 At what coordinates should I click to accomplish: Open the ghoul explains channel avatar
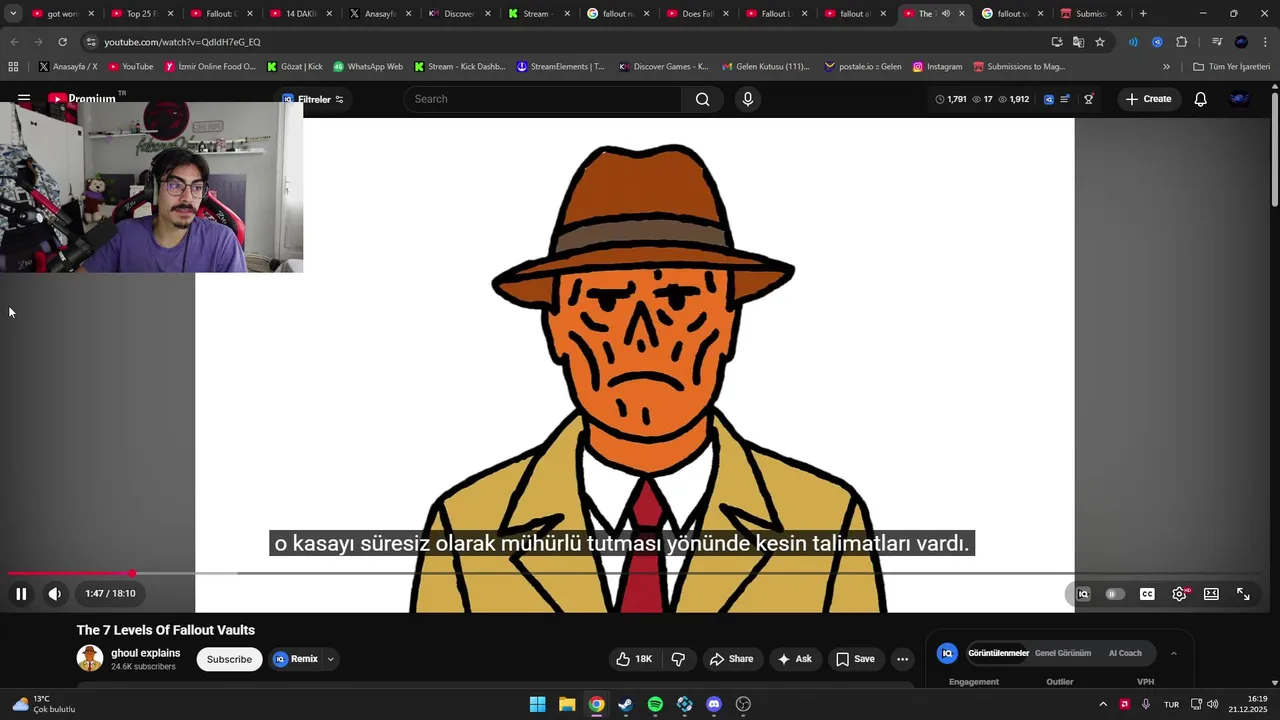90,658
